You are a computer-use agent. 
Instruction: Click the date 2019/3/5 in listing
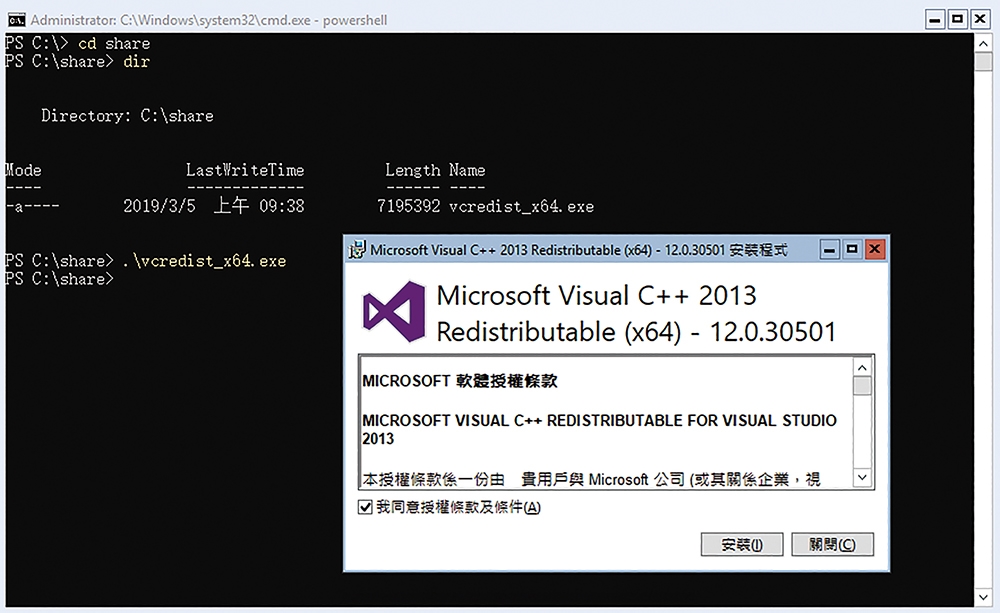click(159, 206)
